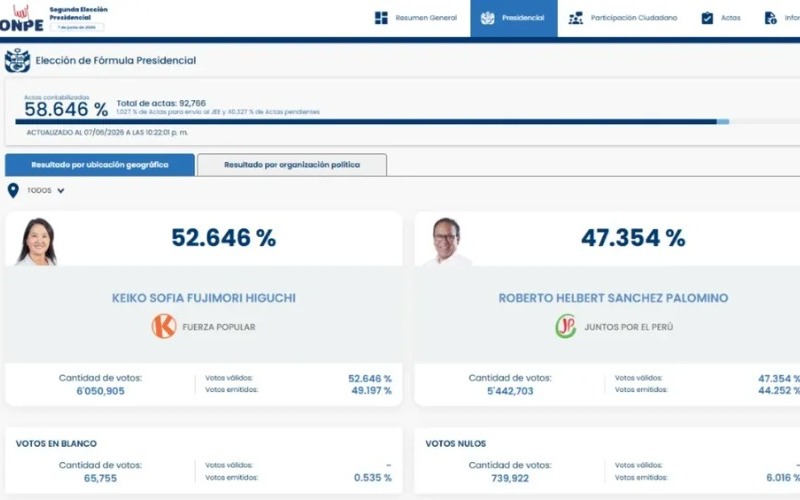800x500 pixels.
Task: Click the location pin icon
Action: point(13,190)
